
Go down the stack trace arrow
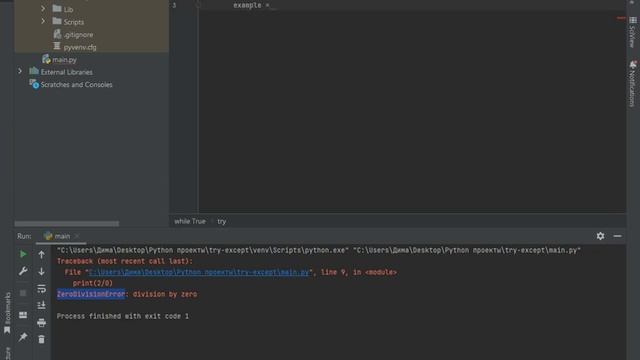pyautogui.click(x=42, y=271)
